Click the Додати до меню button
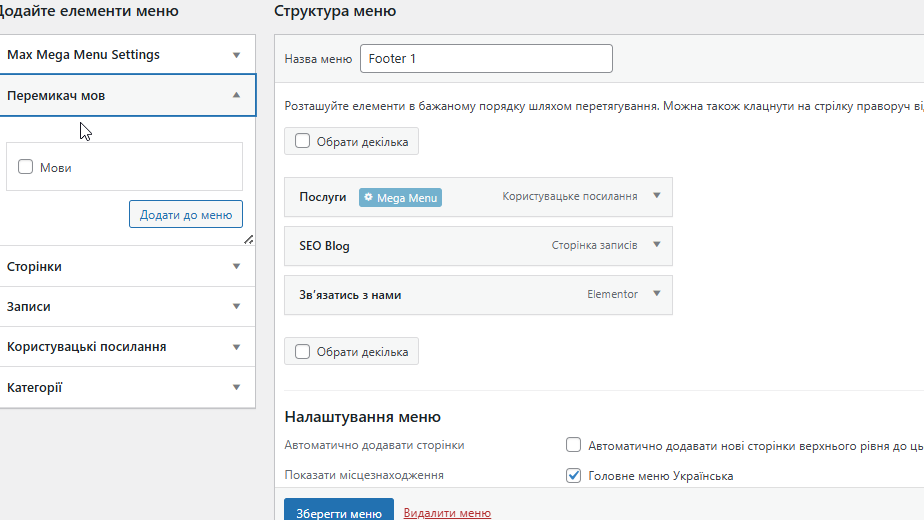Viewport: 924px width, 520px height. (186, 214)
